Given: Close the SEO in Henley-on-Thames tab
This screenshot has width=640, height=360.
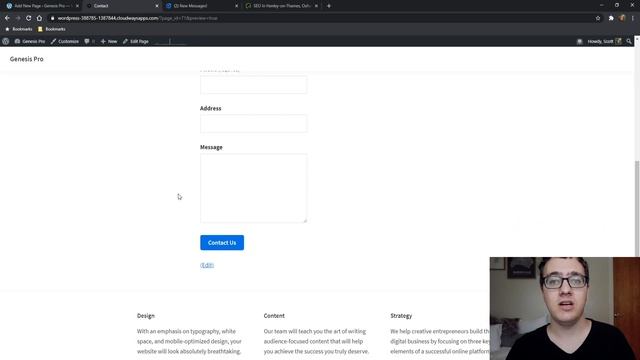Looking at the screenshot, I should click(316, 6).
